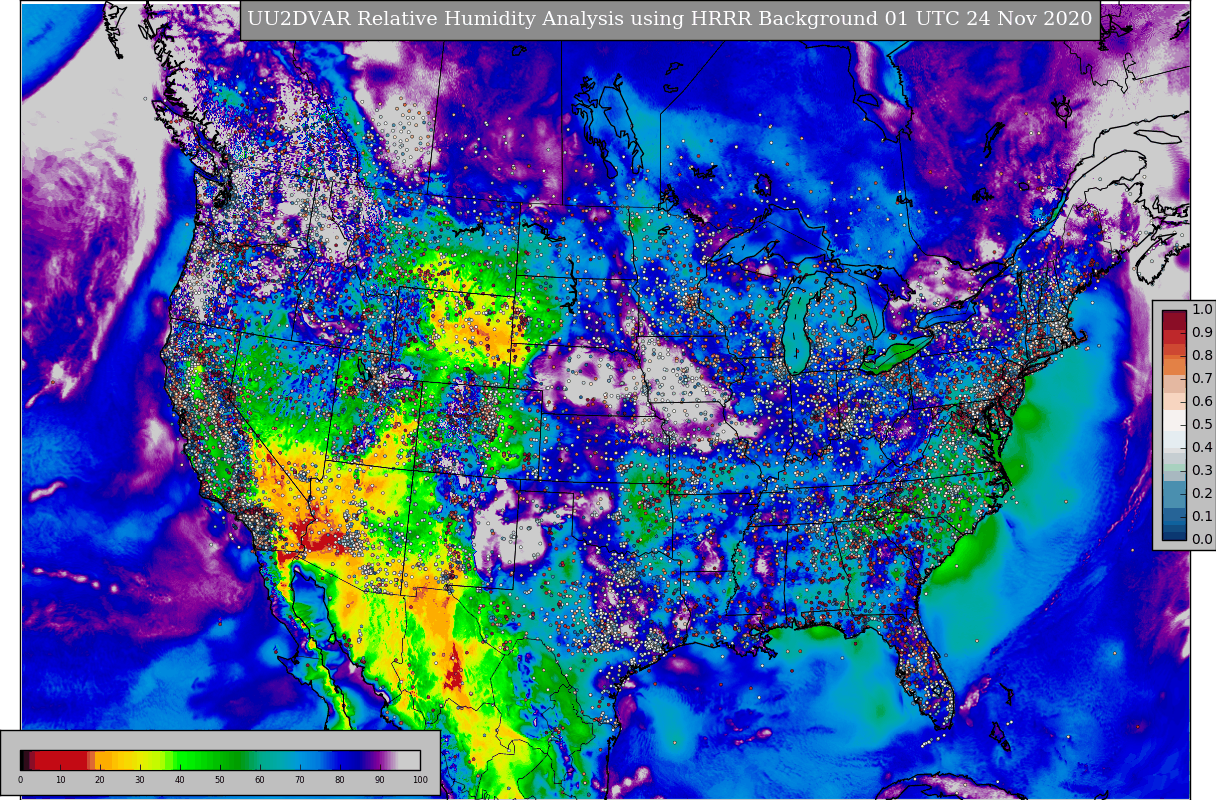Select the 0.7 label on vertical colorbar
1216x800 pixels.
click(x=1201, y=379)
